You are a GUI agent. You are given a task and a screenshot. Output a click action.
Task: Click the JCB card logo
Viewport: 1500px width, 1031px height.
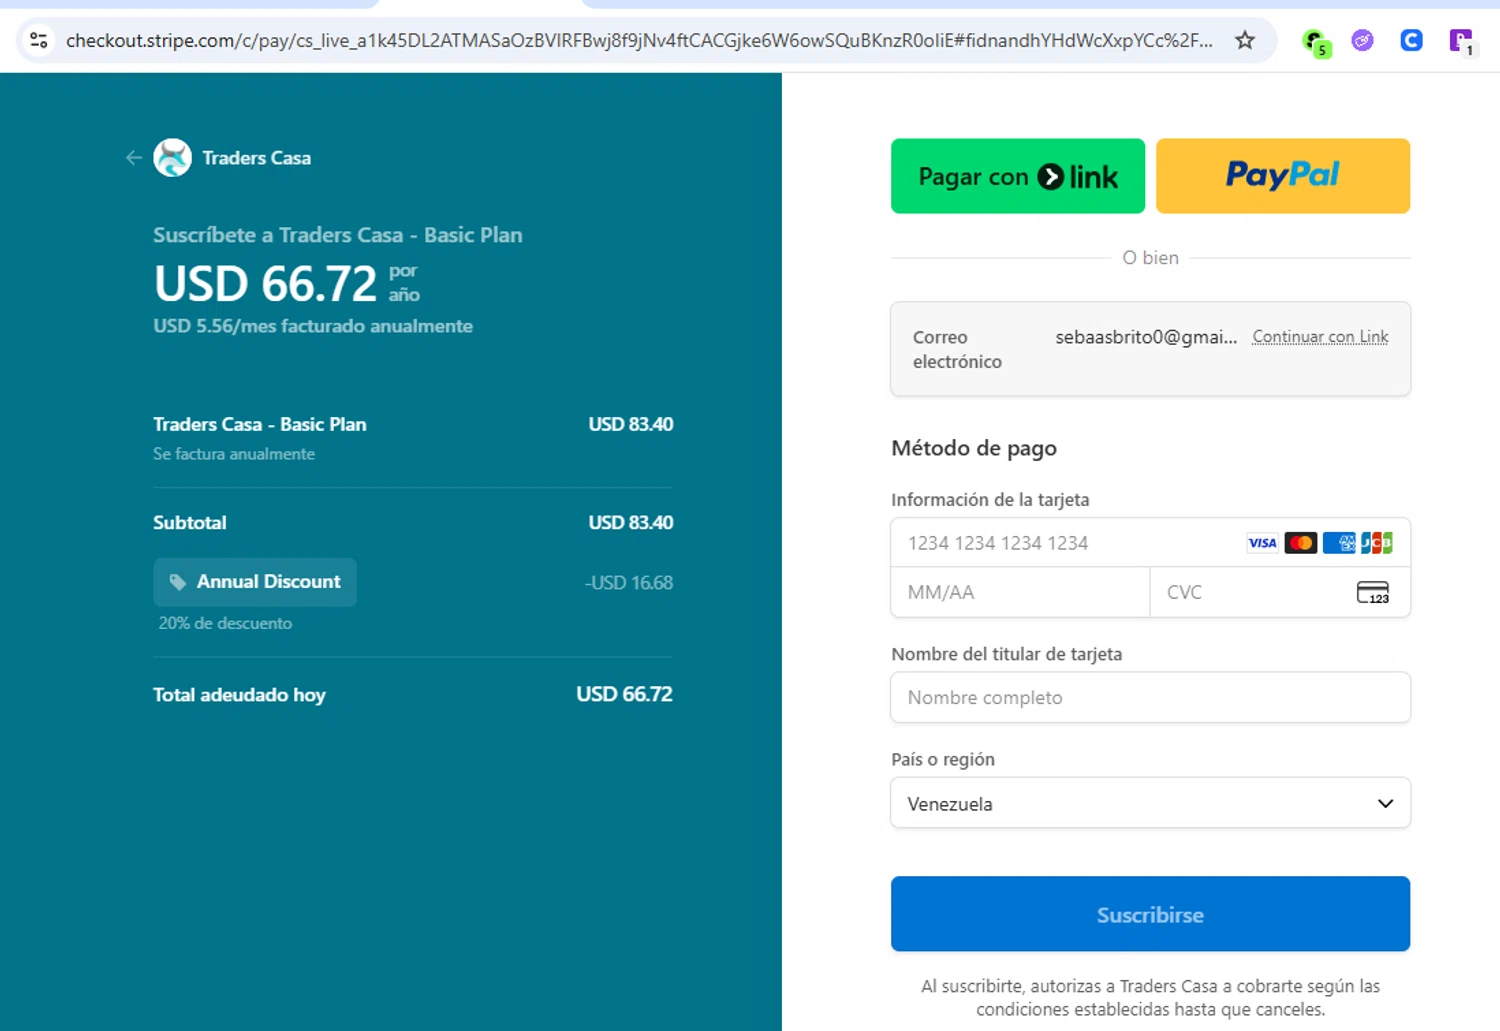tap(1377, 543)
